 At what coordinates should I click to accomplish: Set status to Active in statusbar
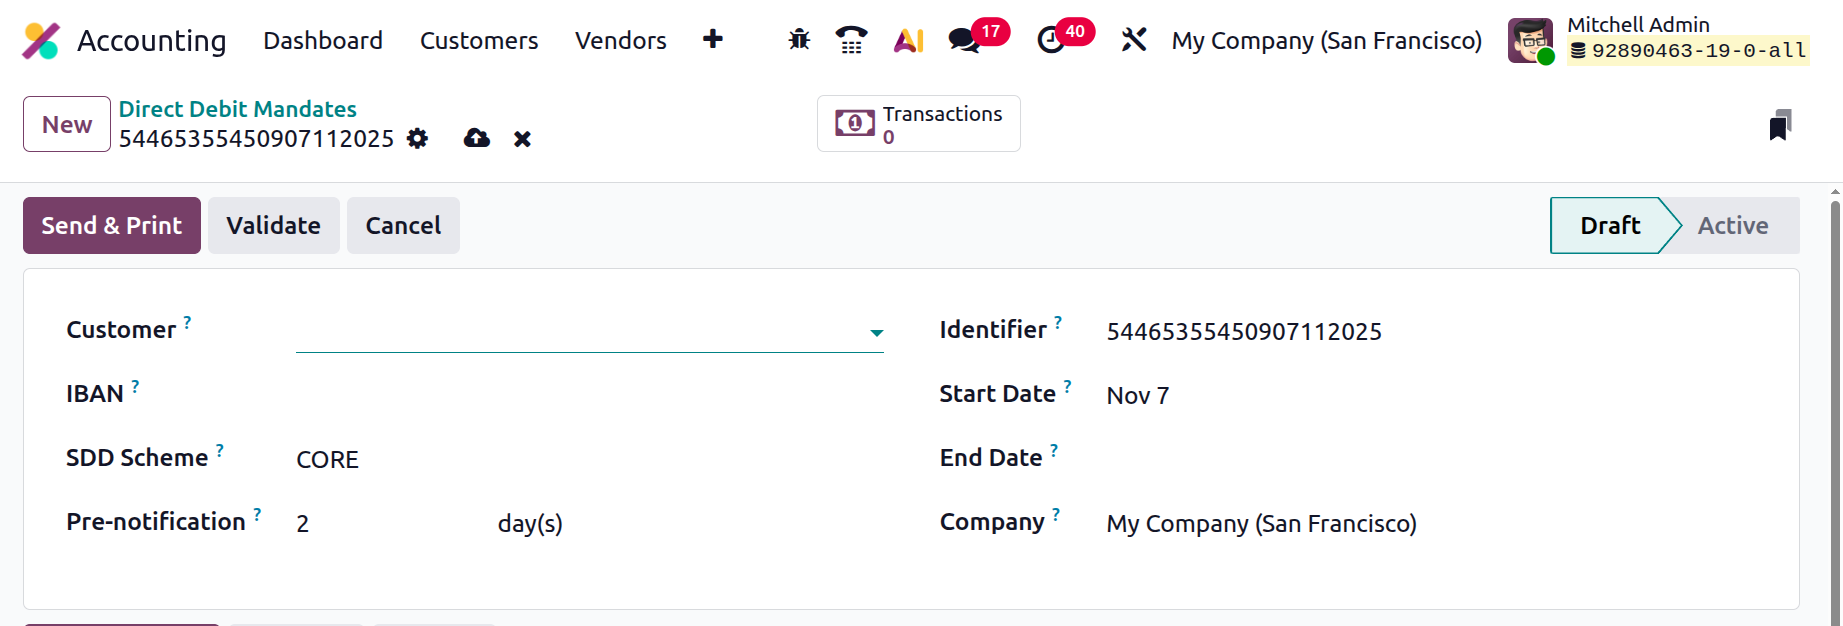click(1732, 226)
